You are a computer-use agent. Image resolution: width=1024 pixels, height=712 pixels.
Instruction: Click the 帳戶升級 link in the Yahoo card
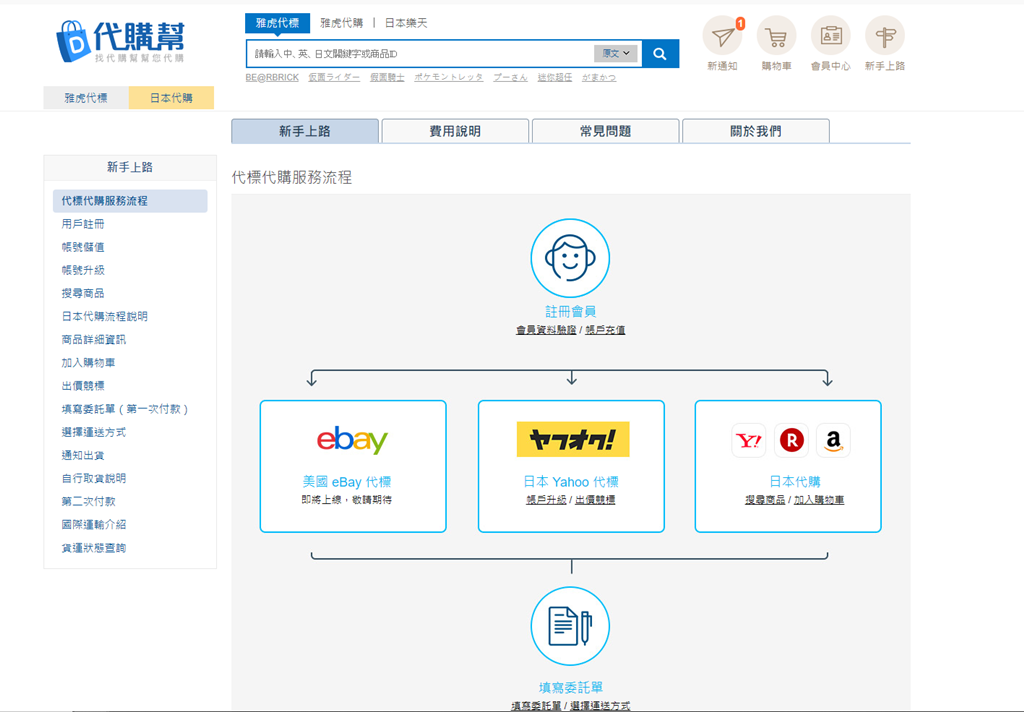coord(546,500)
